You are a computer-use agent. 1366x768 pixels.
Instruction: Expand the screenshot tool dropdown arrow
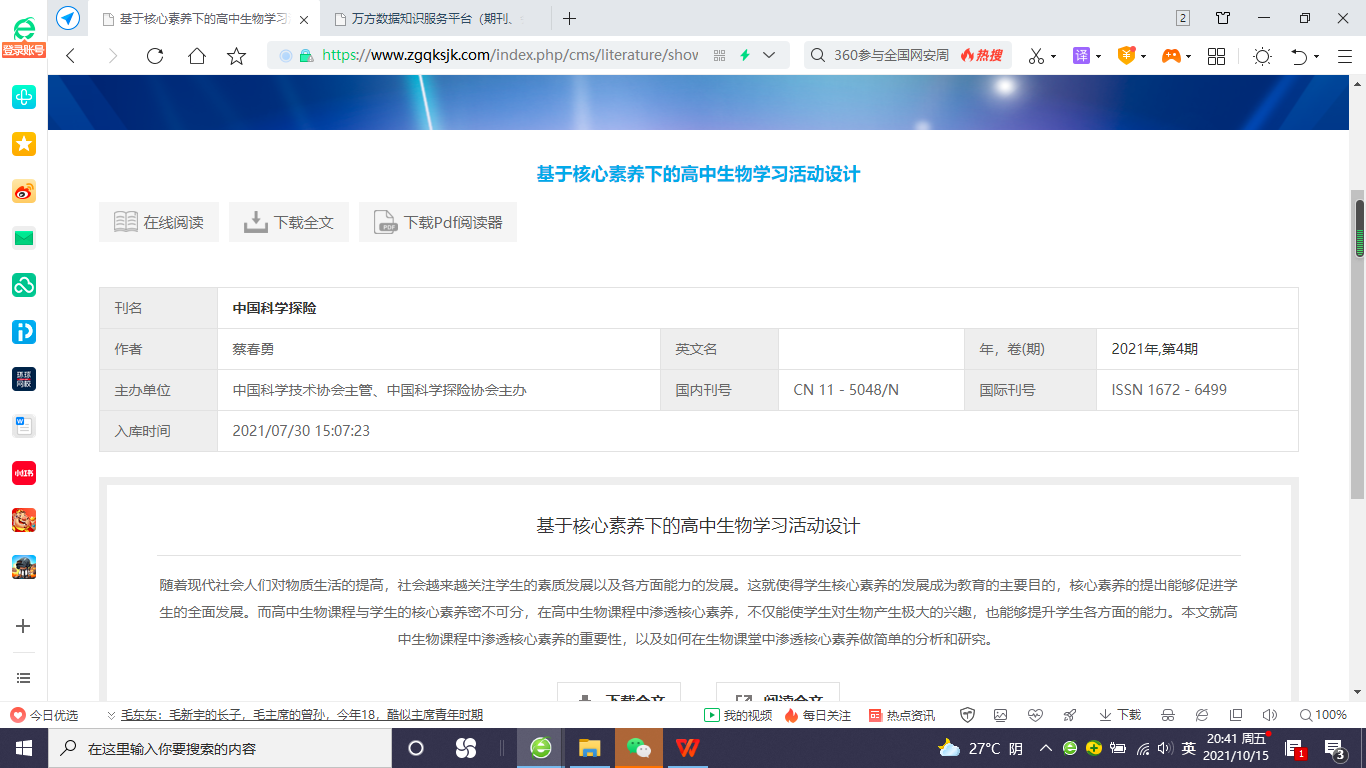(1053, 57)
